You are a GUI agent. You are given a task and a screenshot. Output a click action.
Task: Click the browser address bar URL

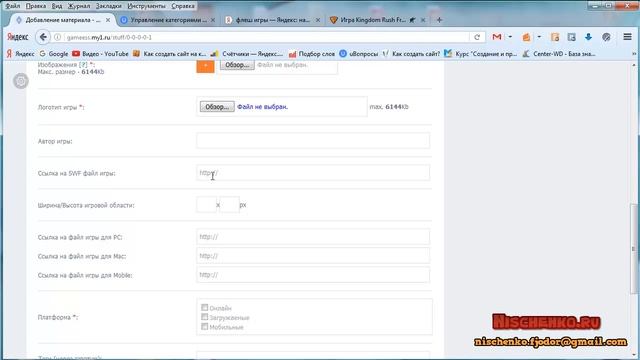(x=109, y=37)
